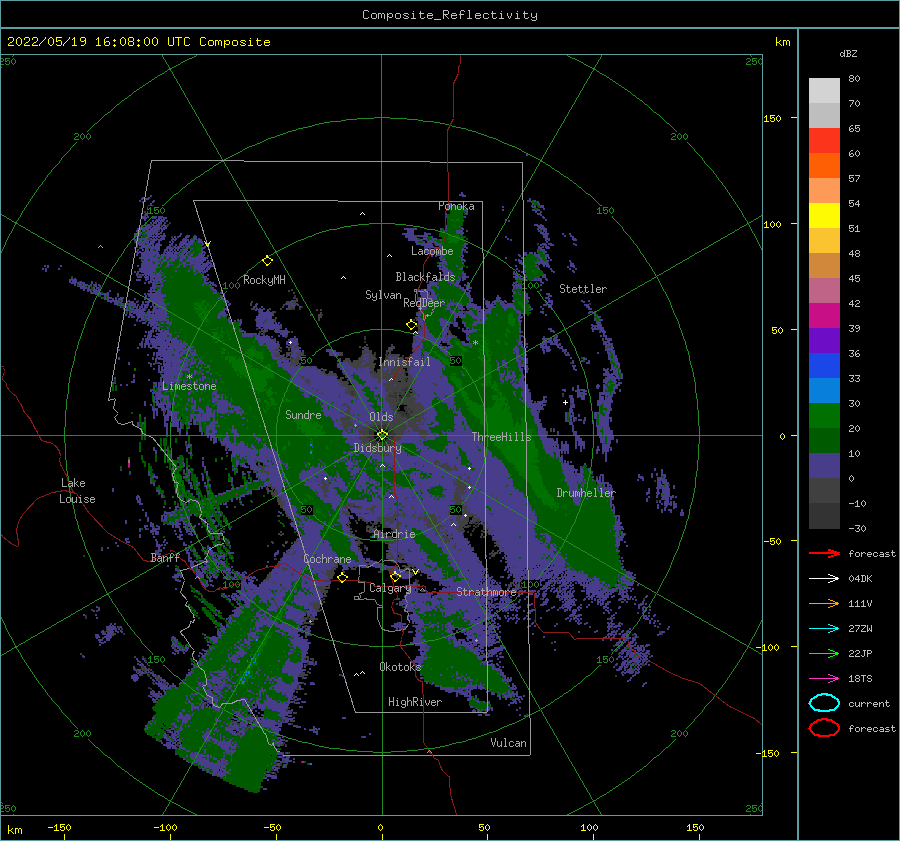Image resolution: width=900 pixels, height=841 pixels.
Task: Click the yellow diamond marker above Calgary
Action: point(395,576)
